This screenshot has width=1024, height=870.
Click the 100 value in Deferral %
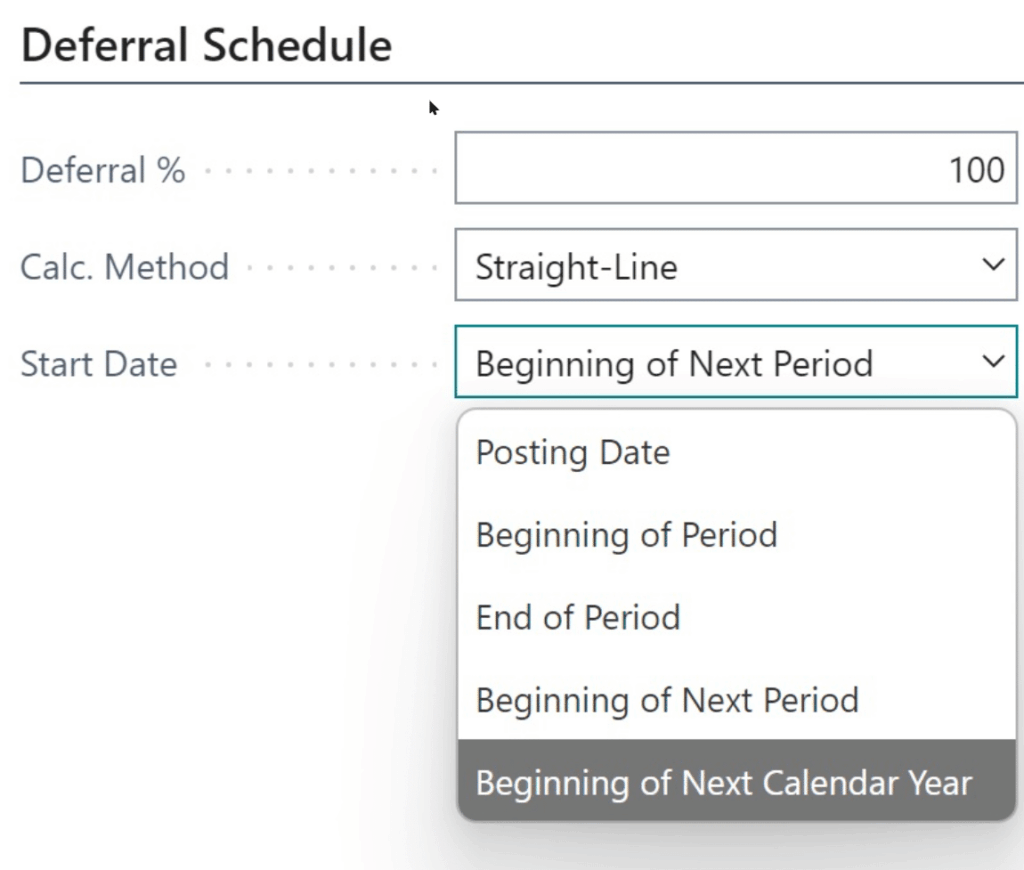[976, 169]
